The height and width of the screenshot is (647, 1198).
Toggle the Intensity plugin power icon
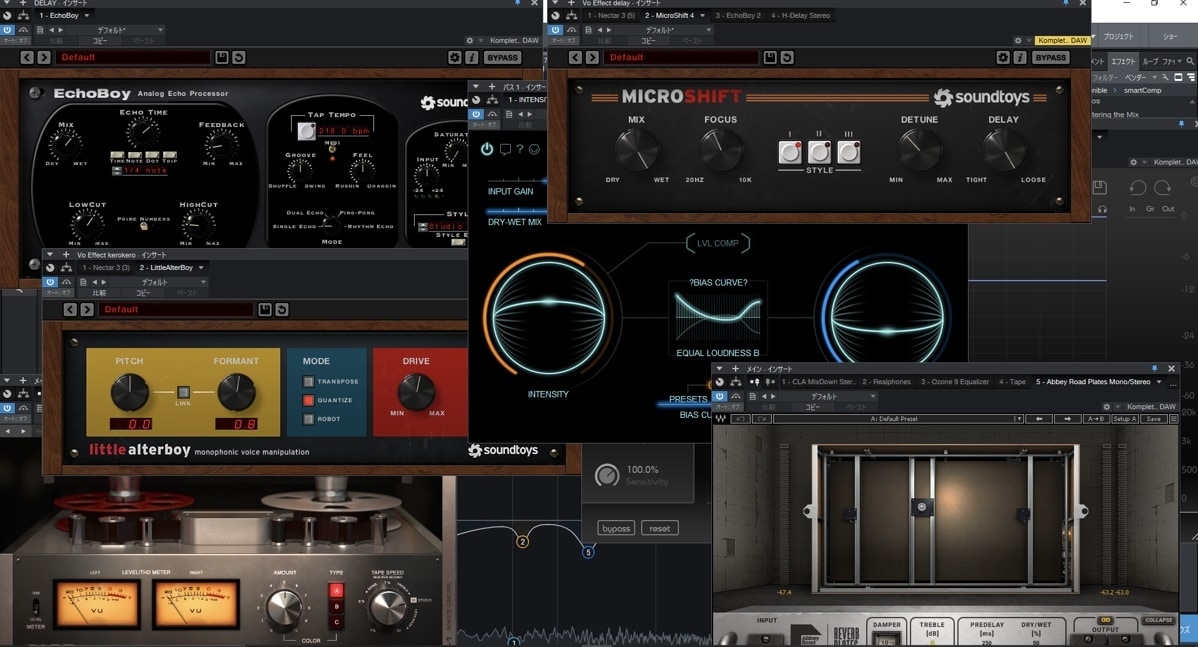click(x=487, y=149)
